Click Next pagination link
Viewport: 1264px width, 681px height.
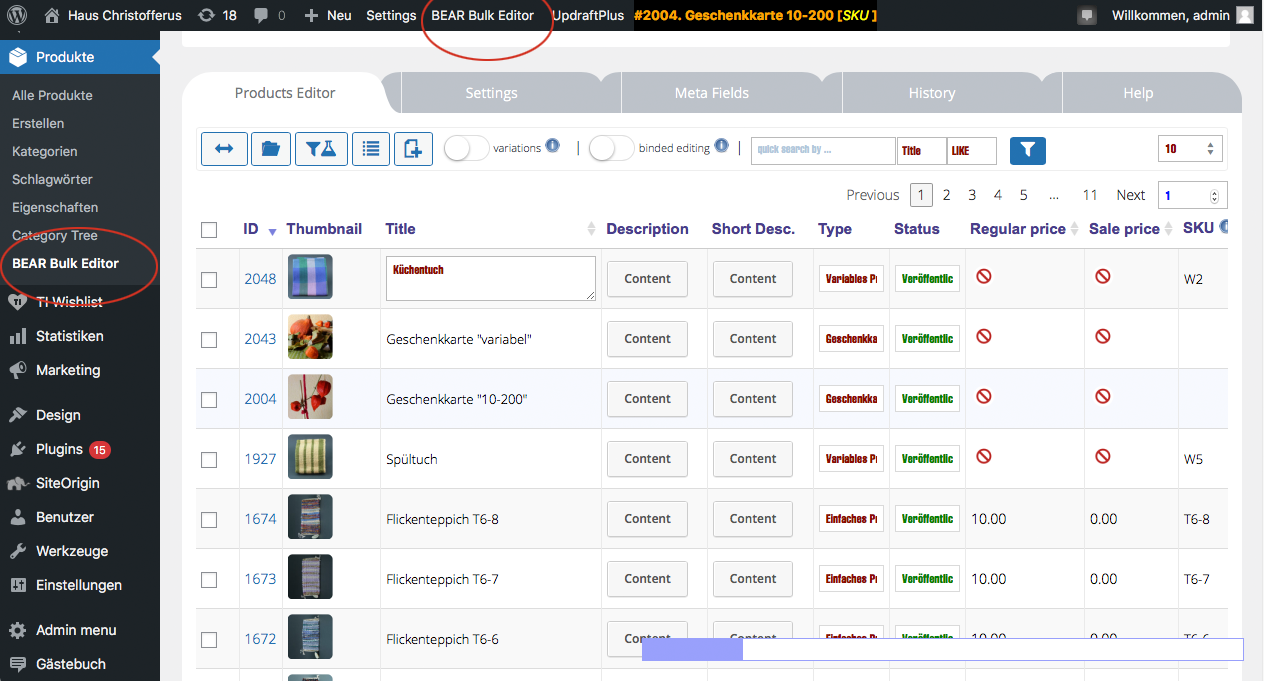[1131, 195]
